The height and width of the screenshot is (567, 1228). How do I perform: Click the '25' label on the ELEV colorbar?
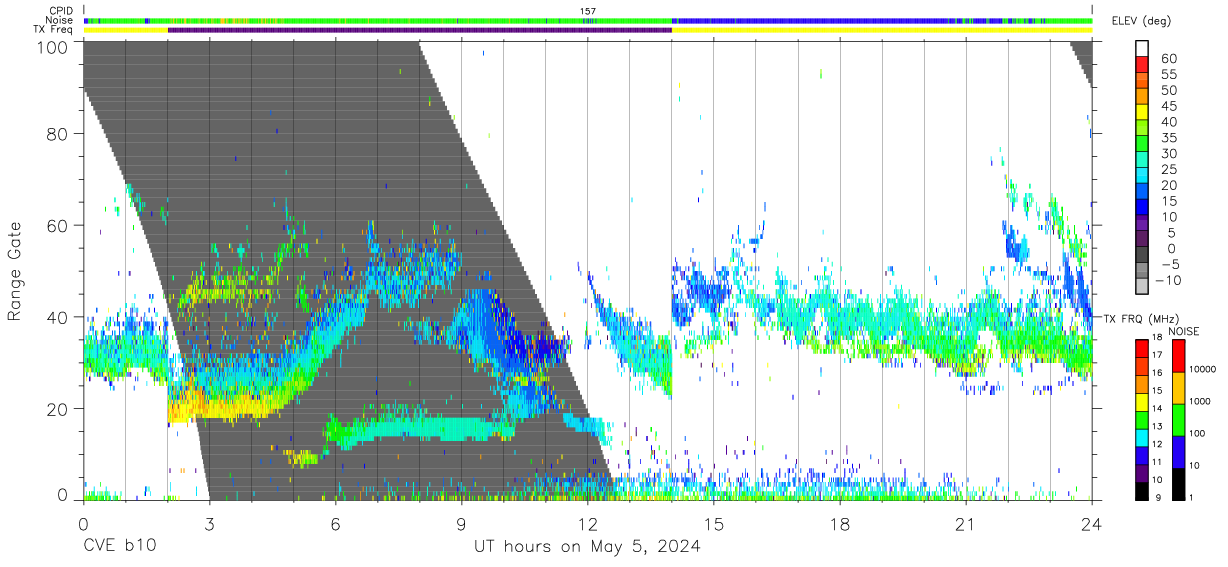pos(1168,169)
